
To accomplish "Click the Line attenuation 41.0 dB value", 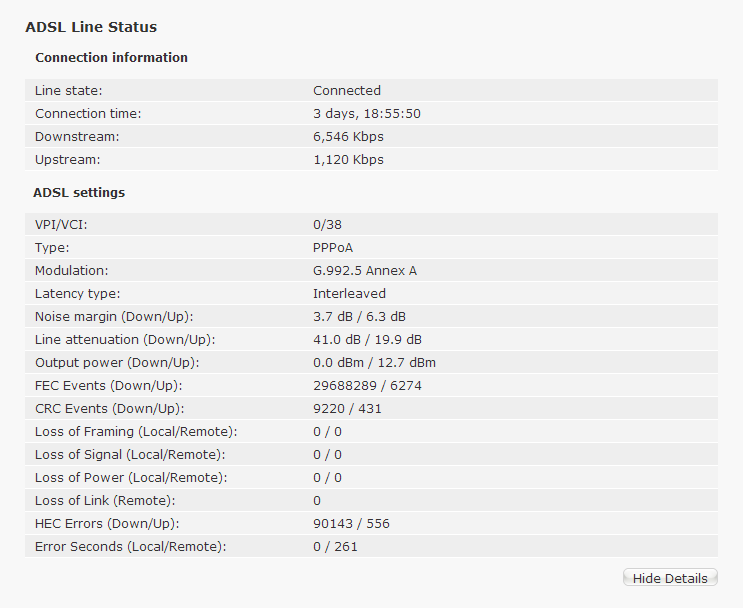I will coord(367,340).
